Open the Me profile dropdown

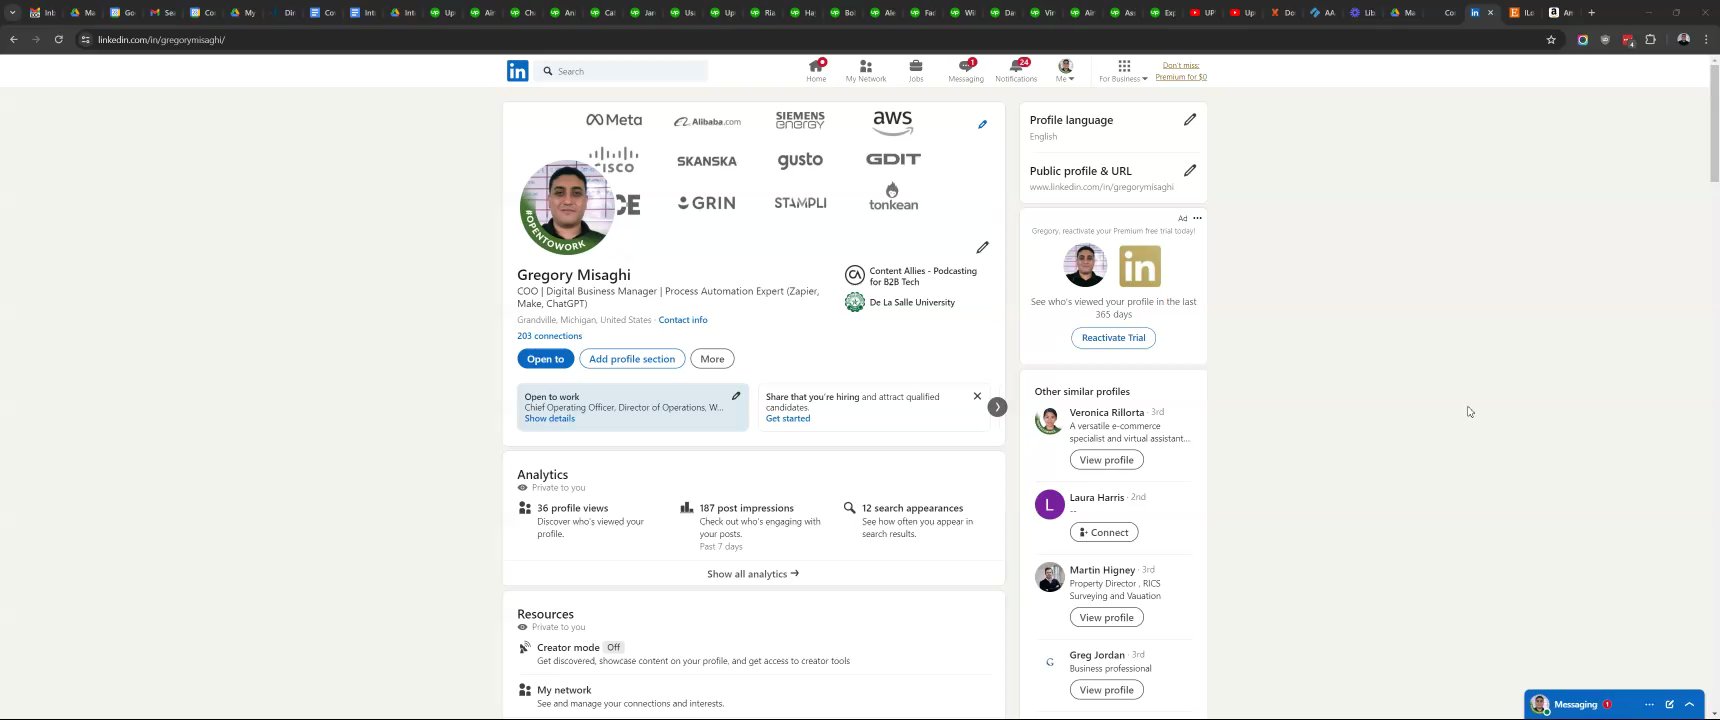[x=1065, y=70]
